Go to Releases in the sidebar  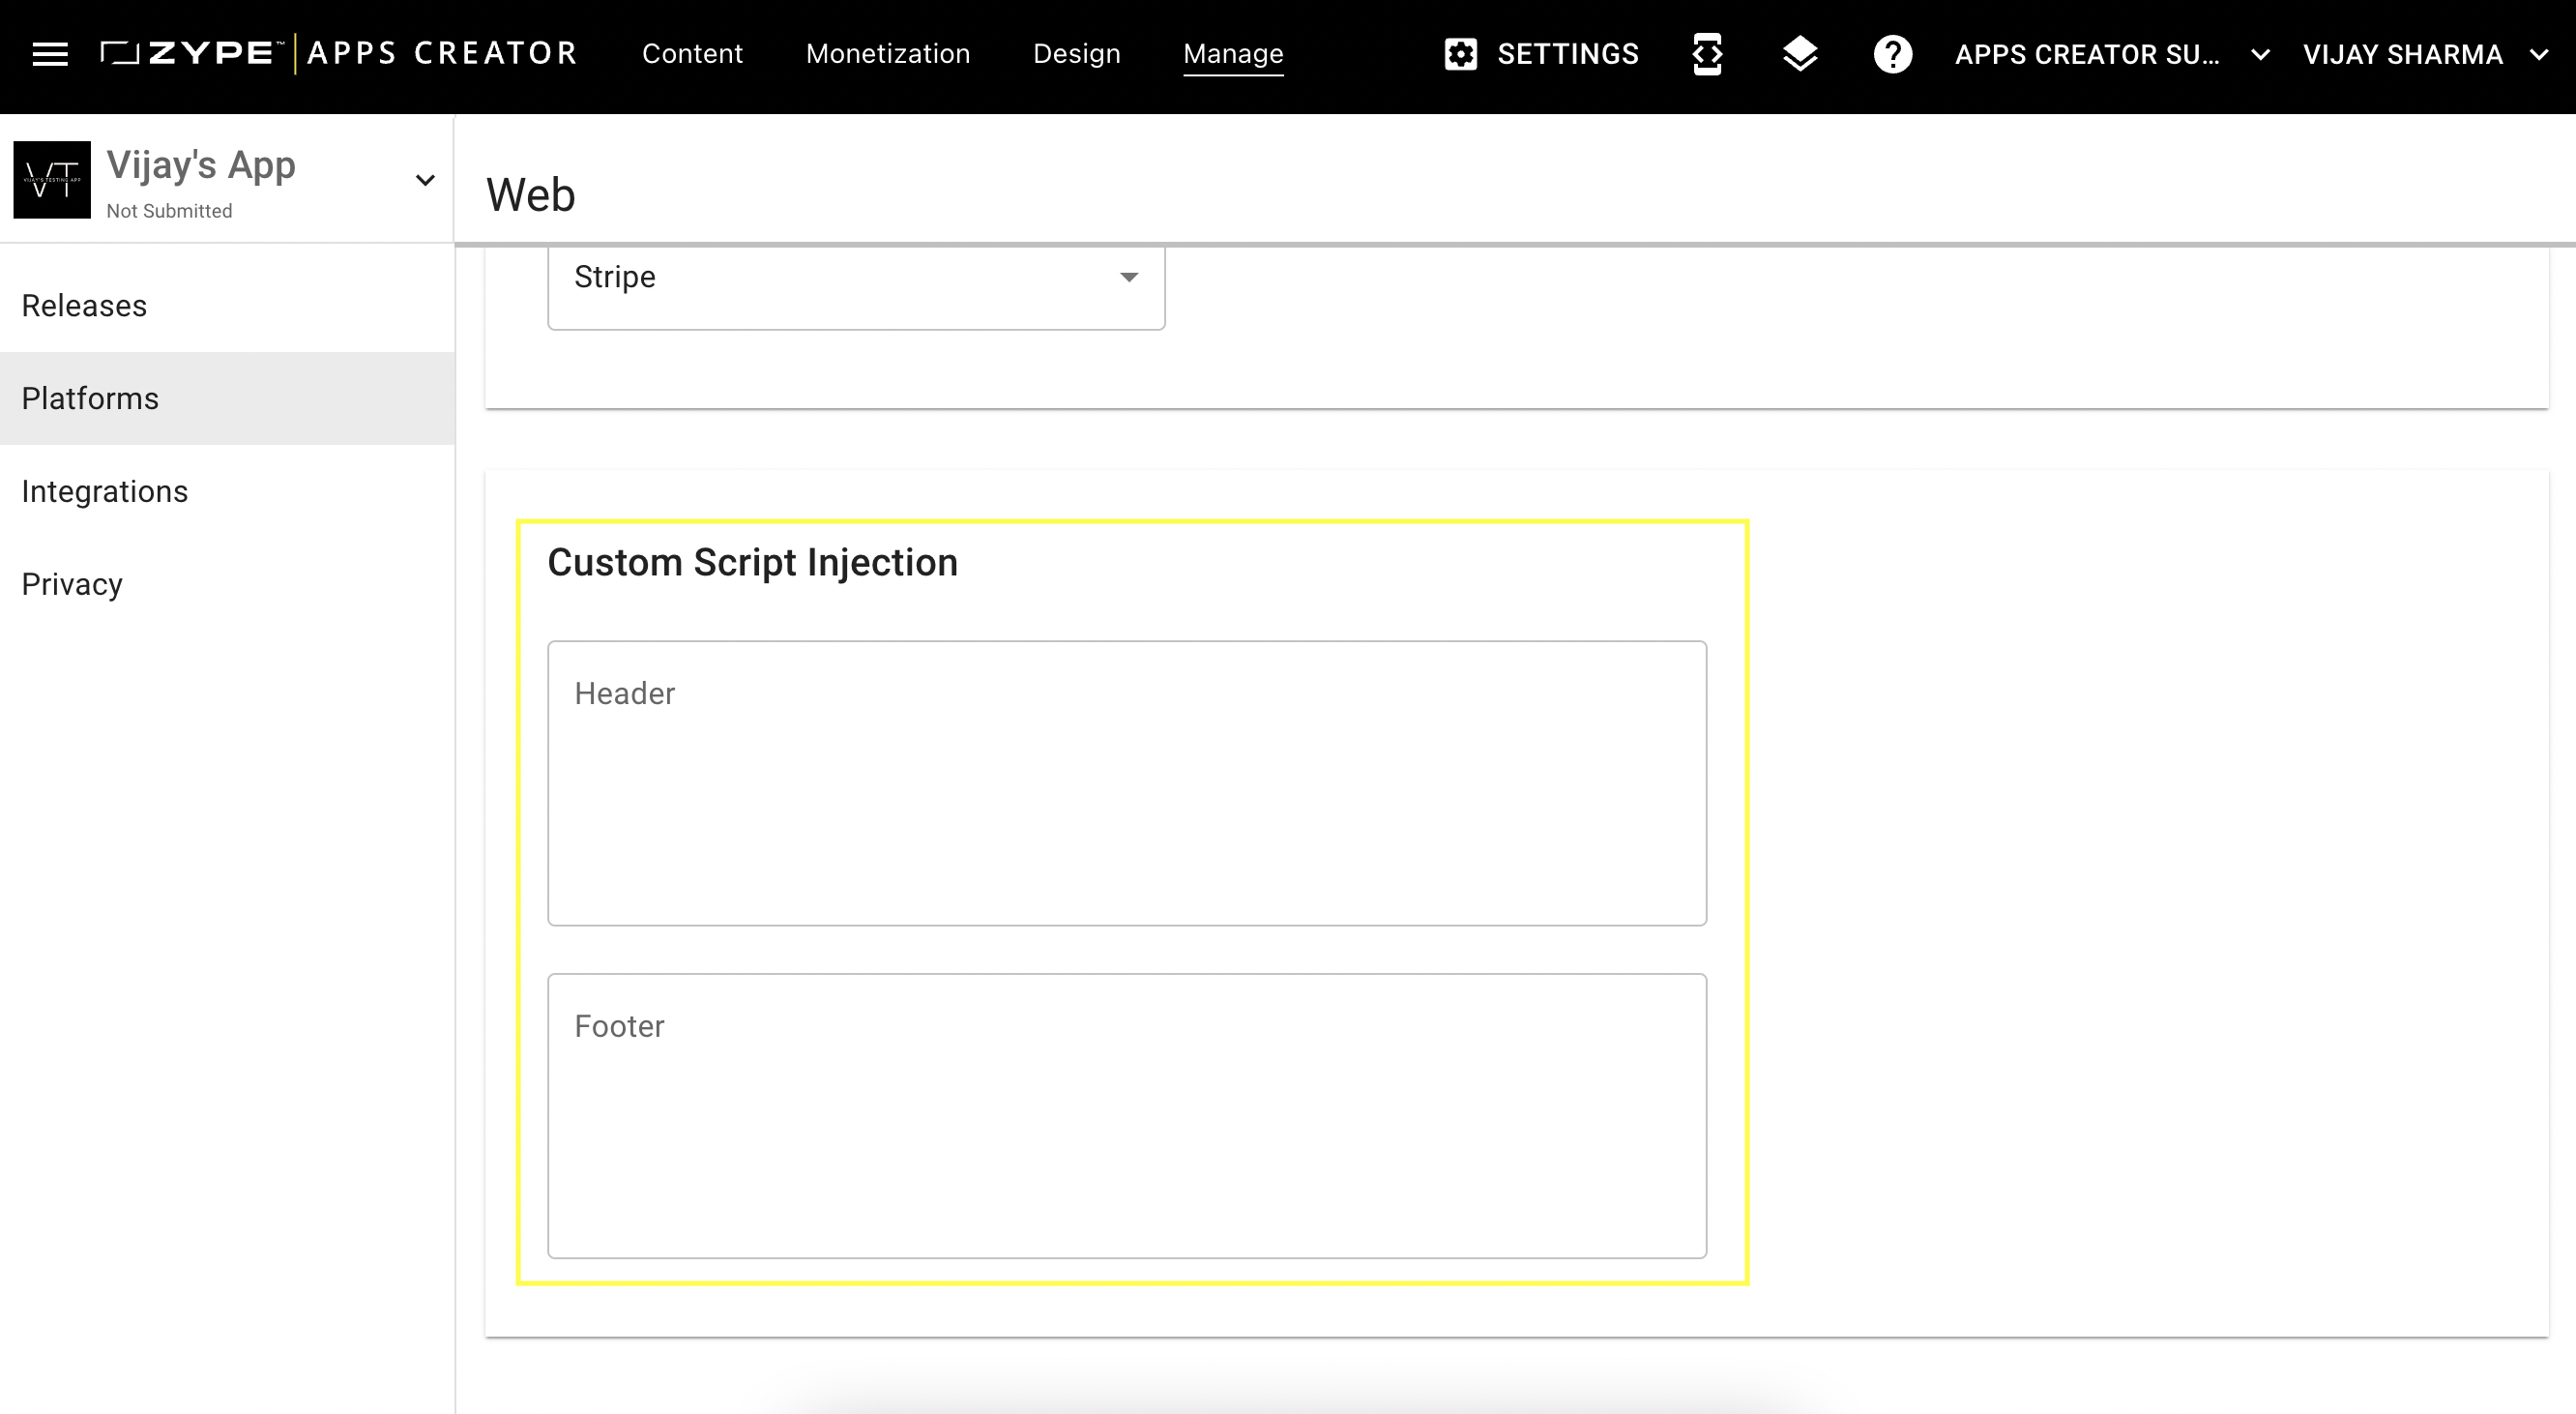pyautogui.click(x=227, y=306)
